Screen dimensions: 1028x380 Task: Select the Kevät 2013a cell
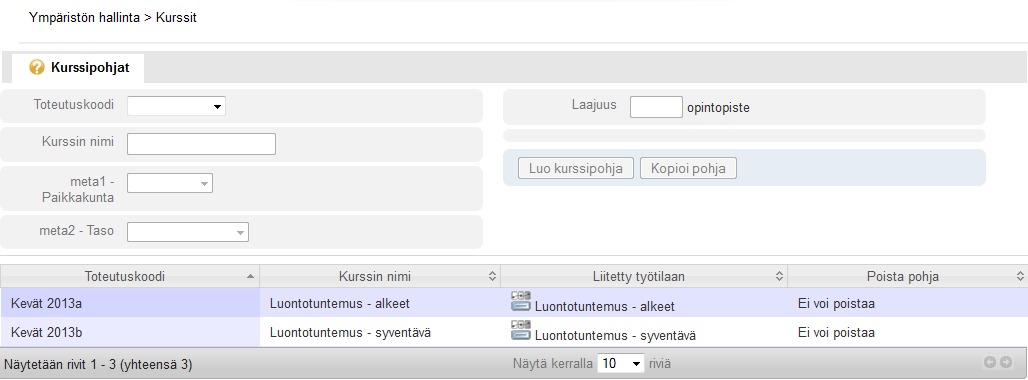130,303
